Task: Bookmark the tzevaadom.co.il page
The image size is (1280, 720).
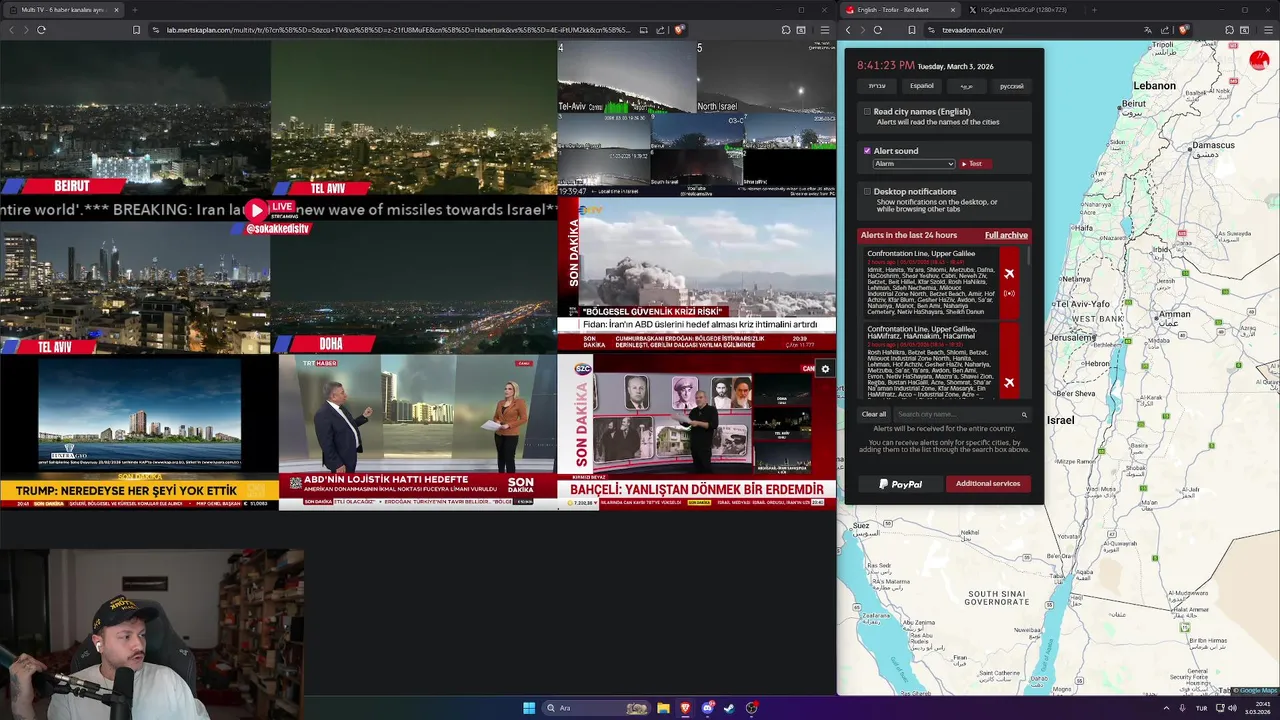Action: pos(912,30)
